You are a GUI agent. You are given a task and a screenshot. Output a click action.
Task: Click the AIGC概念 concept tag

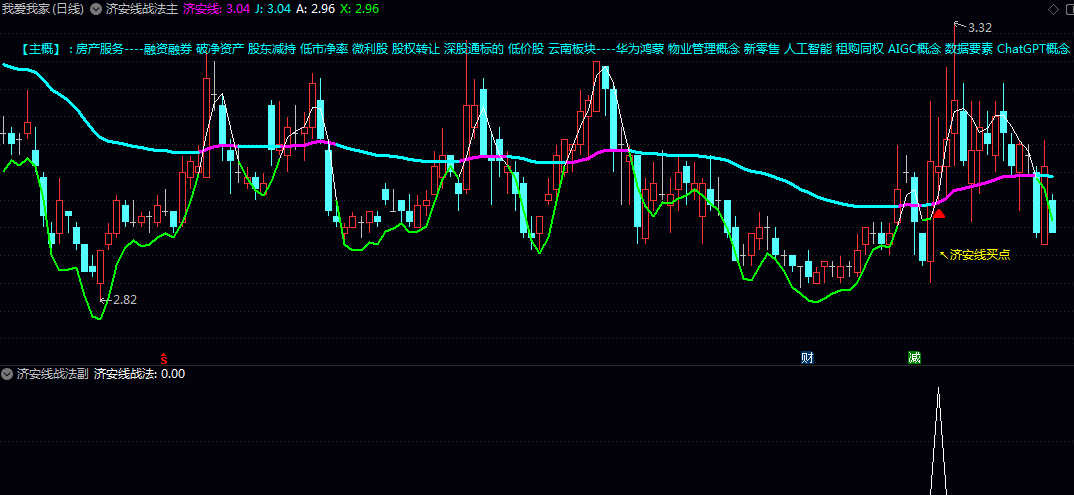914,49
